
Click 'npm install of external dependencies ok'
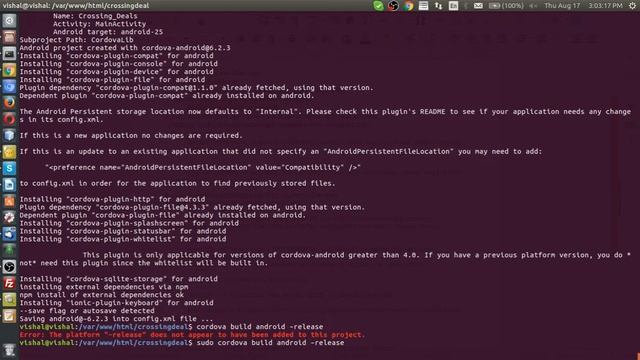point(102,295)
